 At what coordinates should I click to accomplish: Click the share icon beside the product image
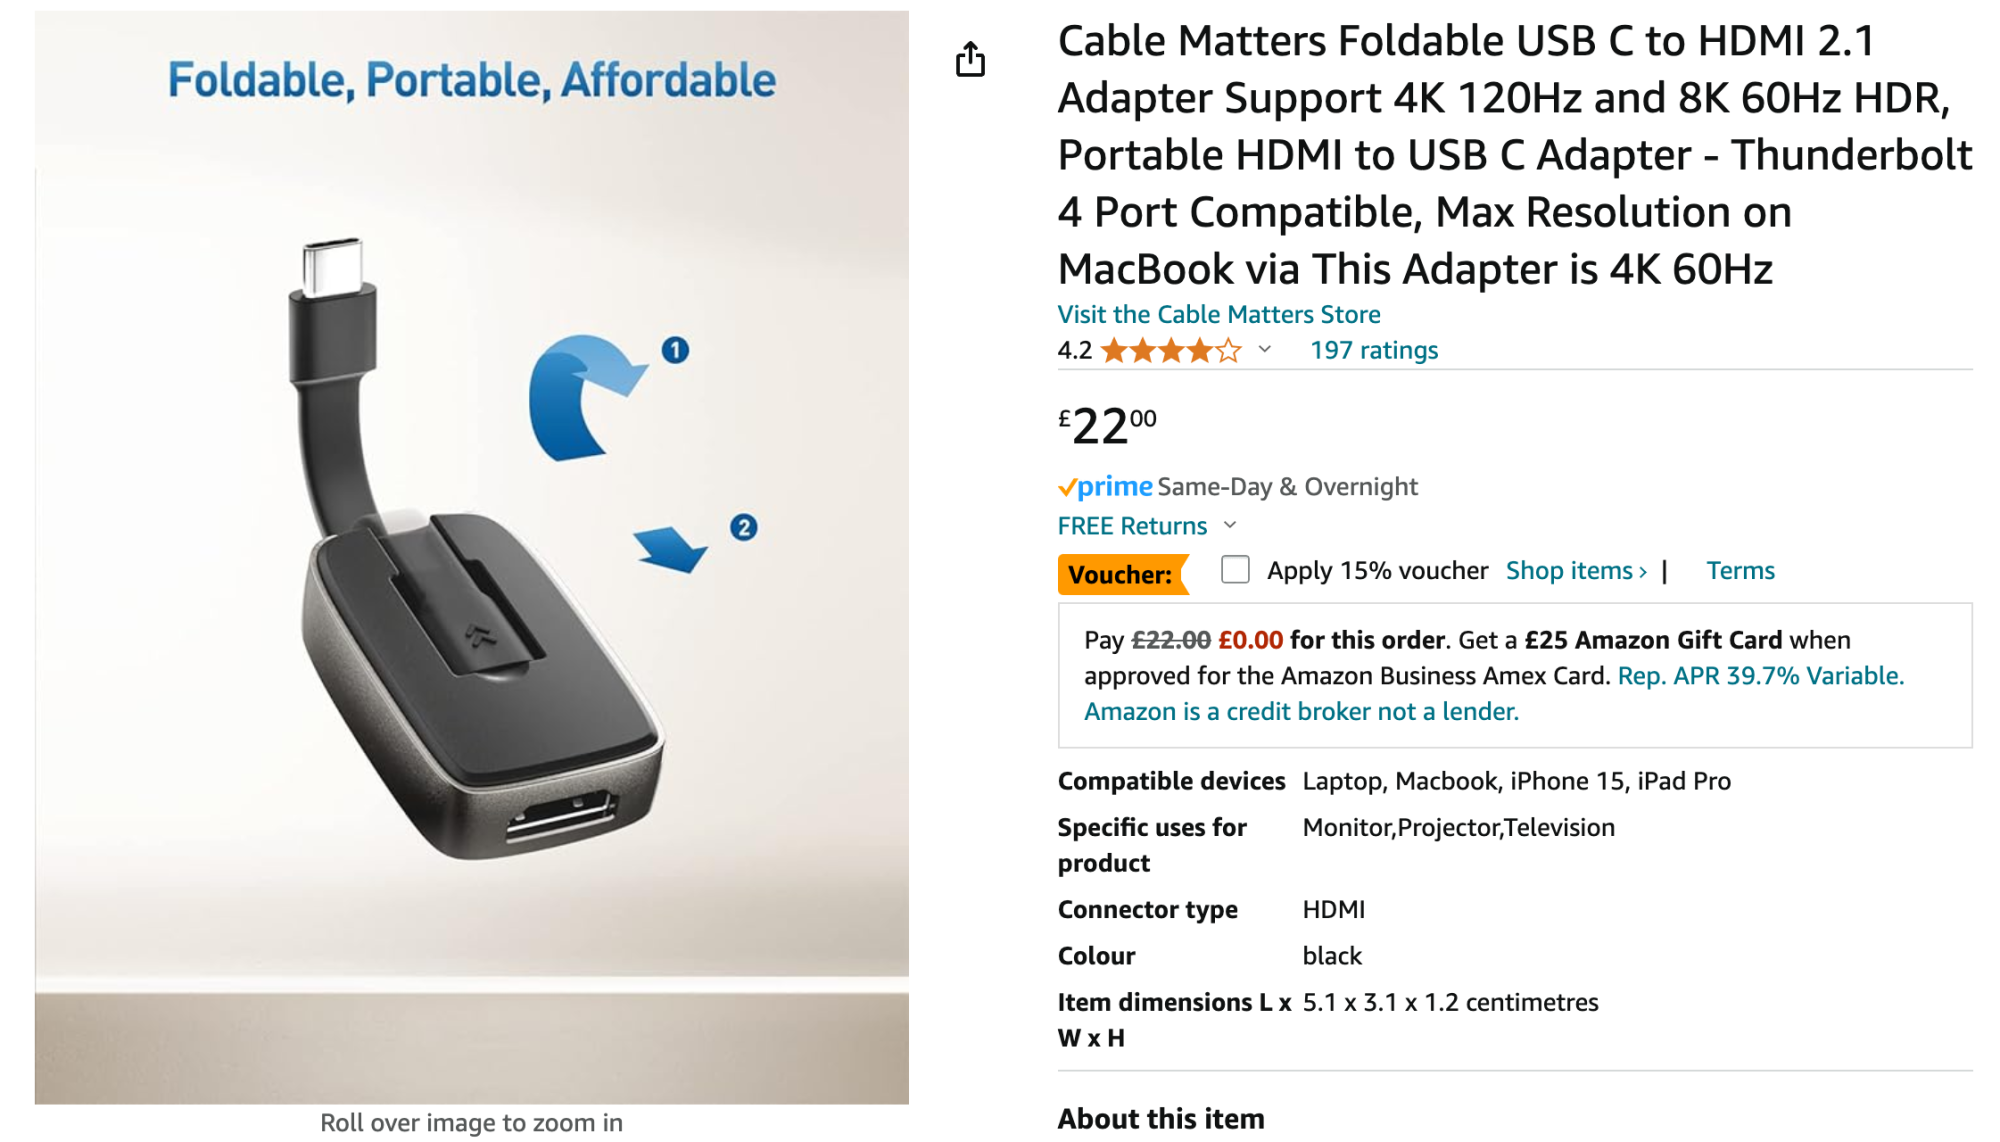[x=970, y=60]
